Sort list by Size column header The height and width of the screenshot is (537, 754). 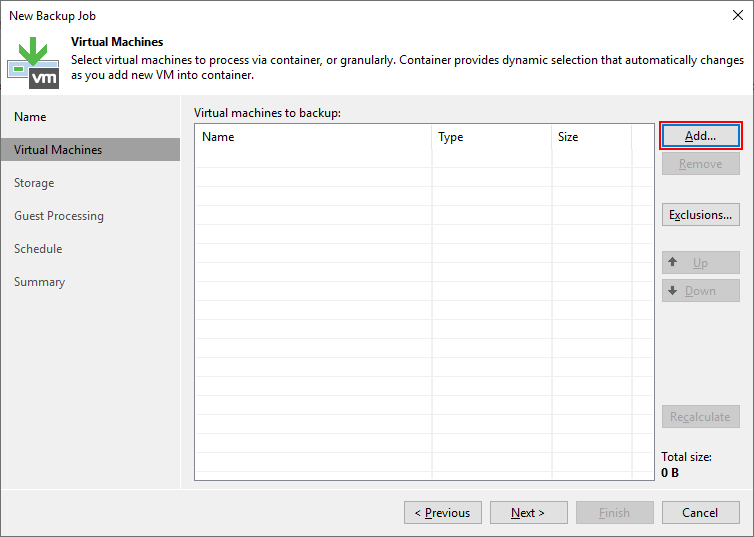[590, 137]
